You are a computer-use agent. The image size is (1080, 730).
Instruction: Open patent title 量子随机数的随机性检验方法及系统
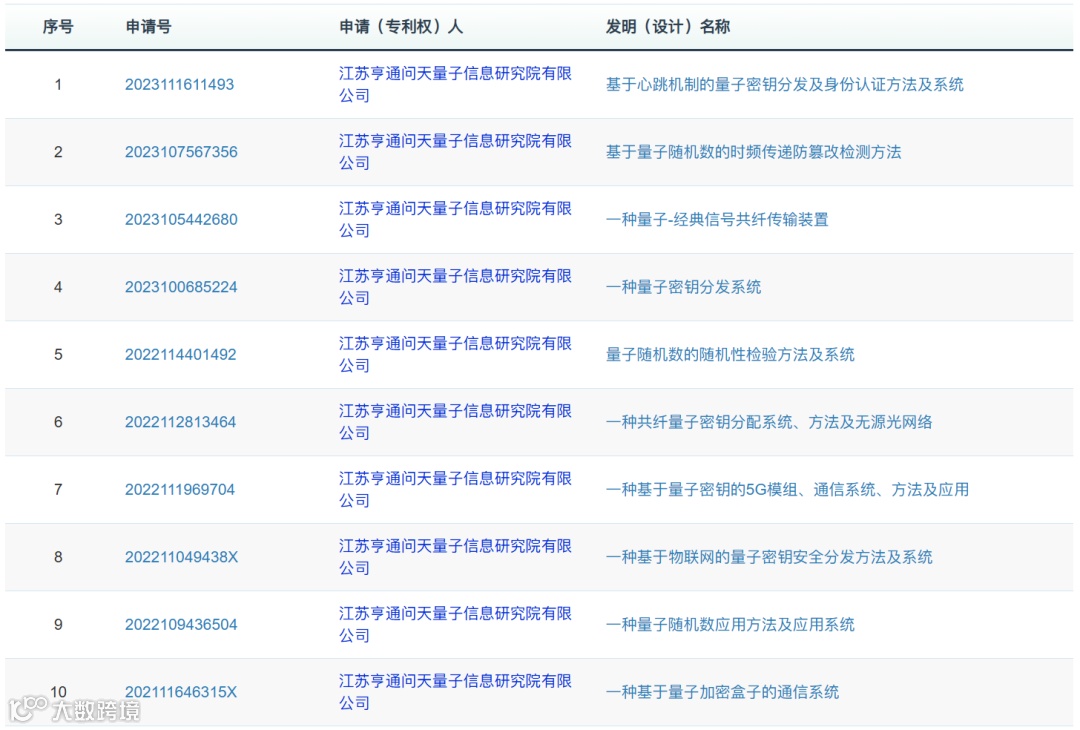click(730, 355)
